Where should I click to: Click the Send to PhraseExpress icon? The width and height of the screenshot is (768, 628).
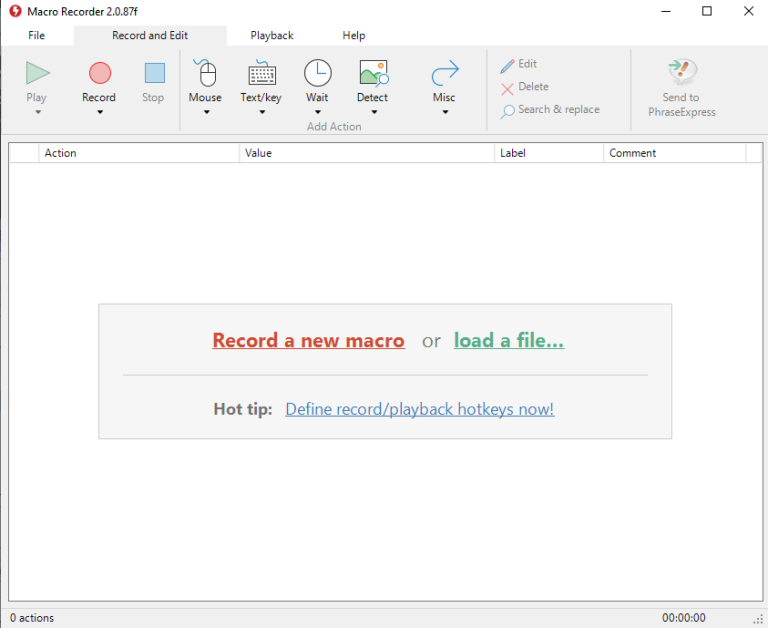tap(682, 72)
